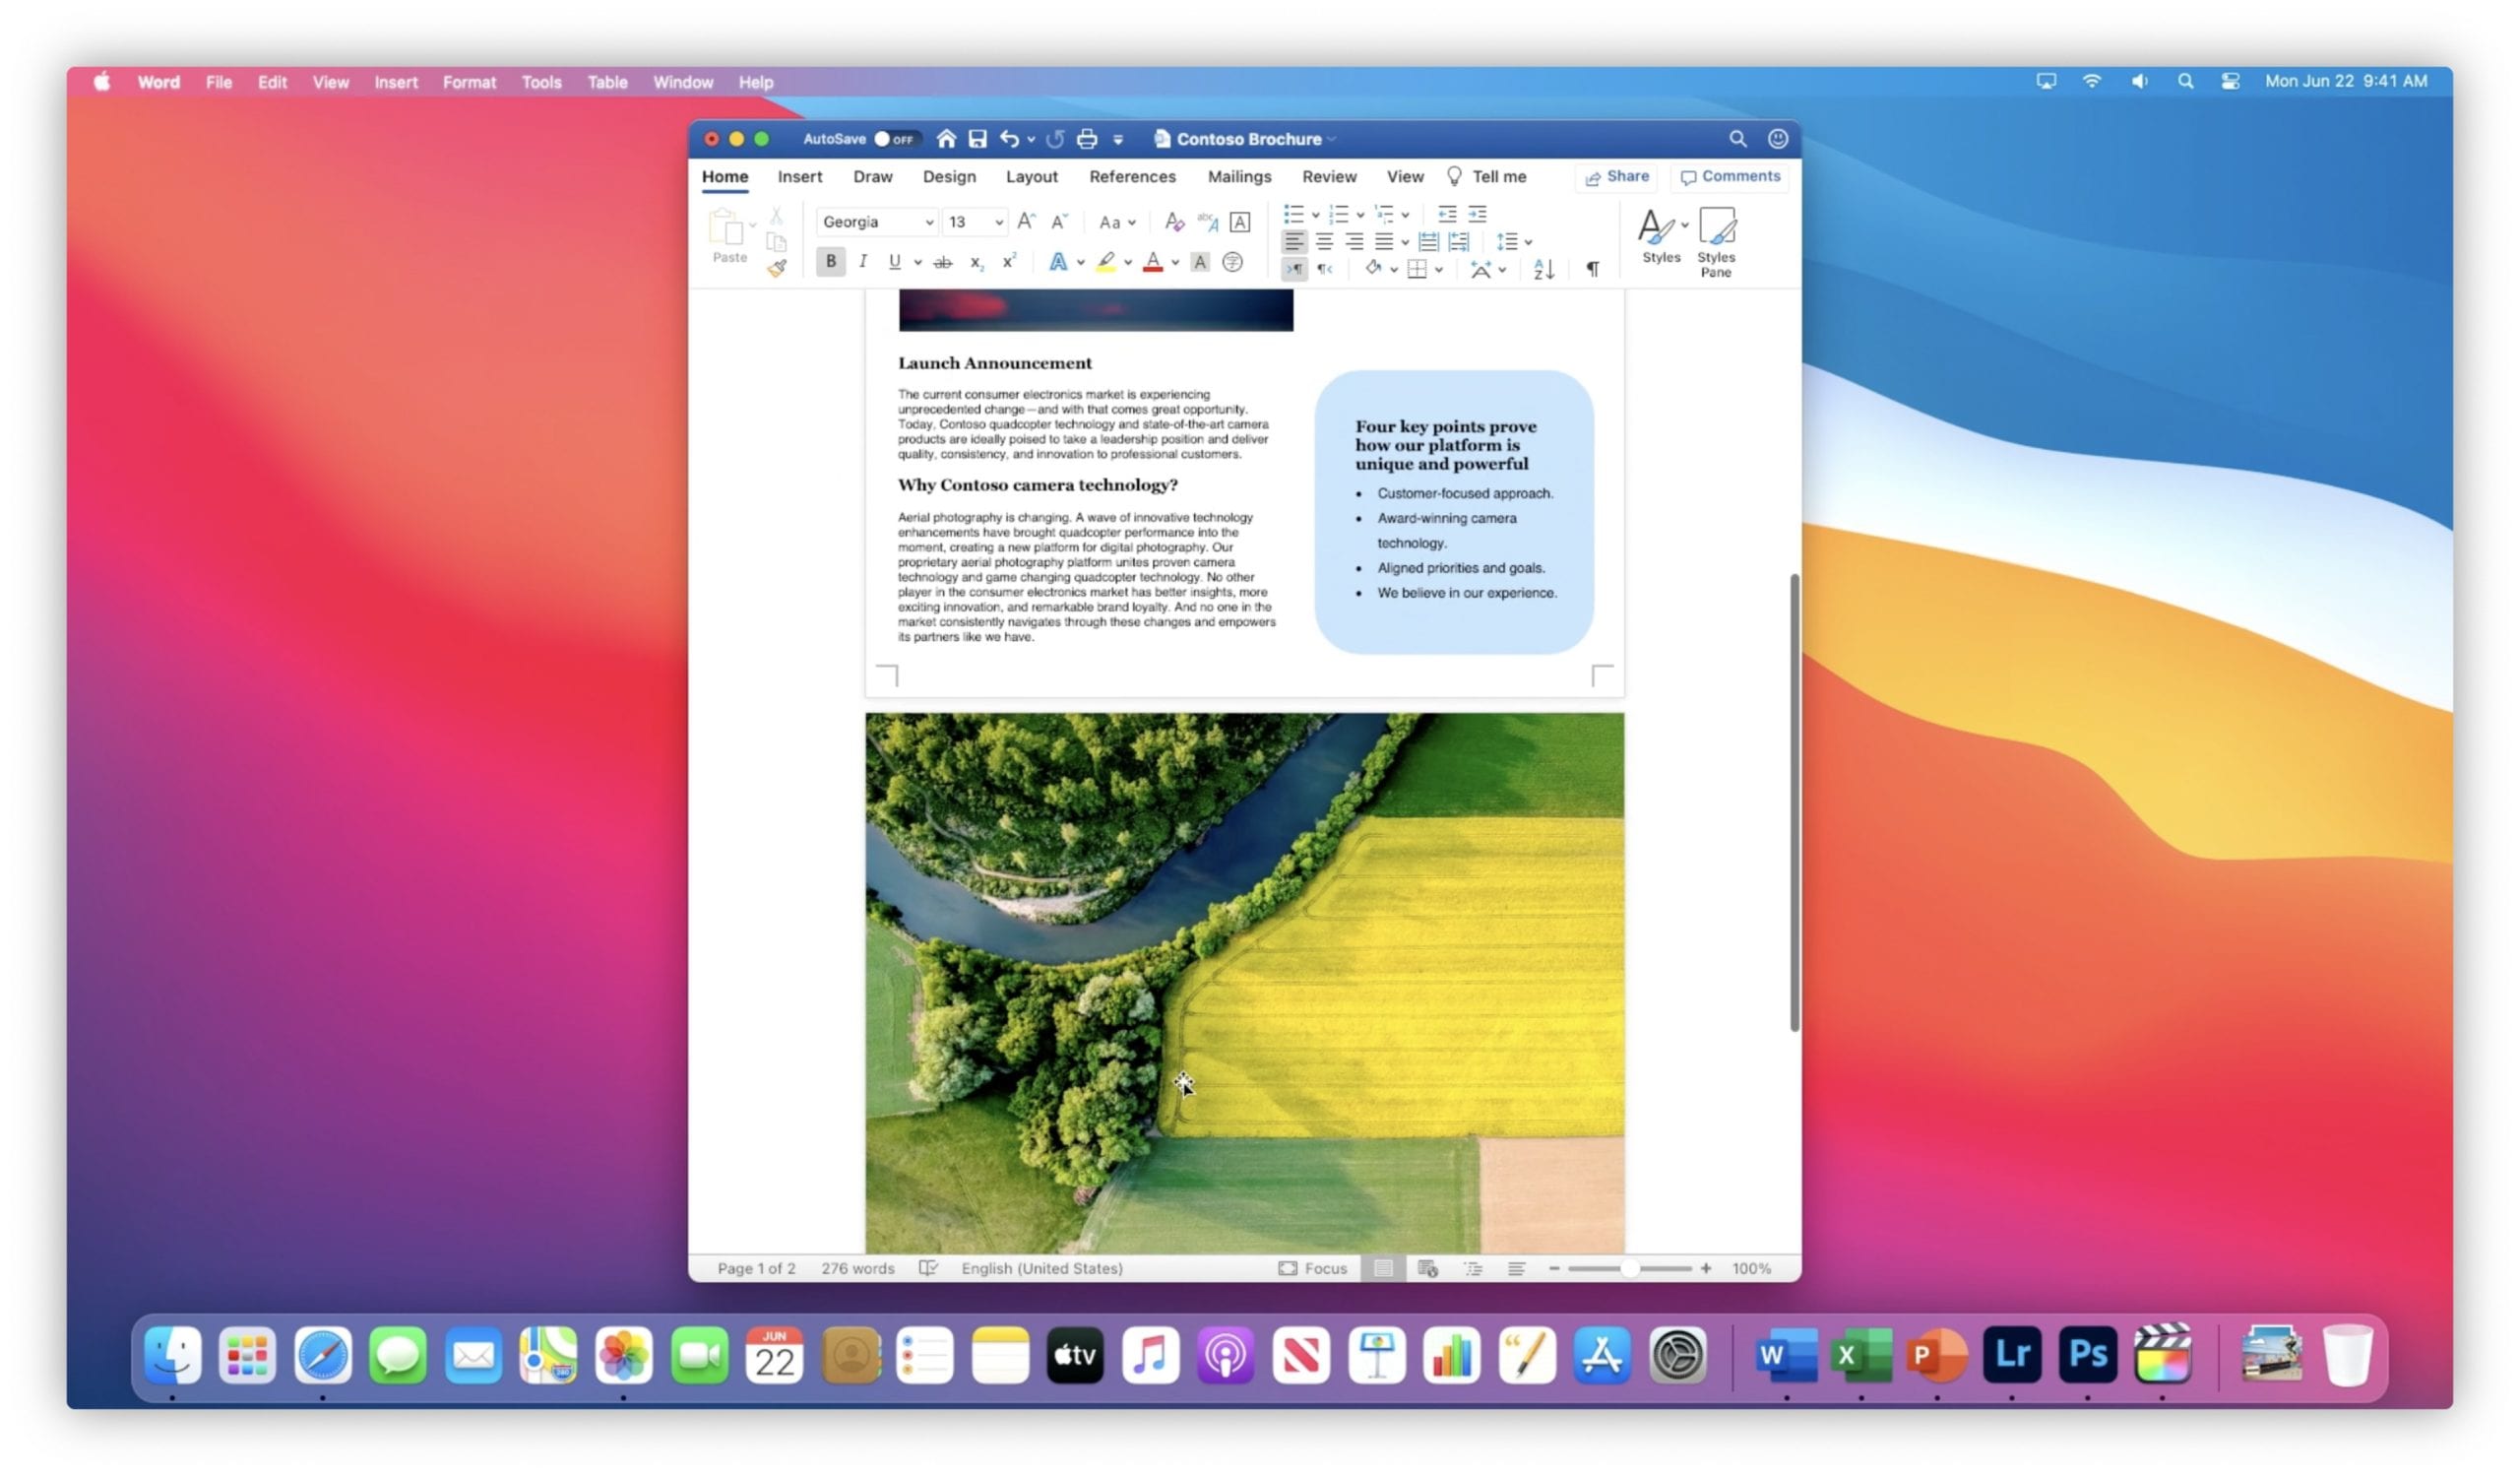
Task: Open the Styles Pane
Action: pos(1716,241)
